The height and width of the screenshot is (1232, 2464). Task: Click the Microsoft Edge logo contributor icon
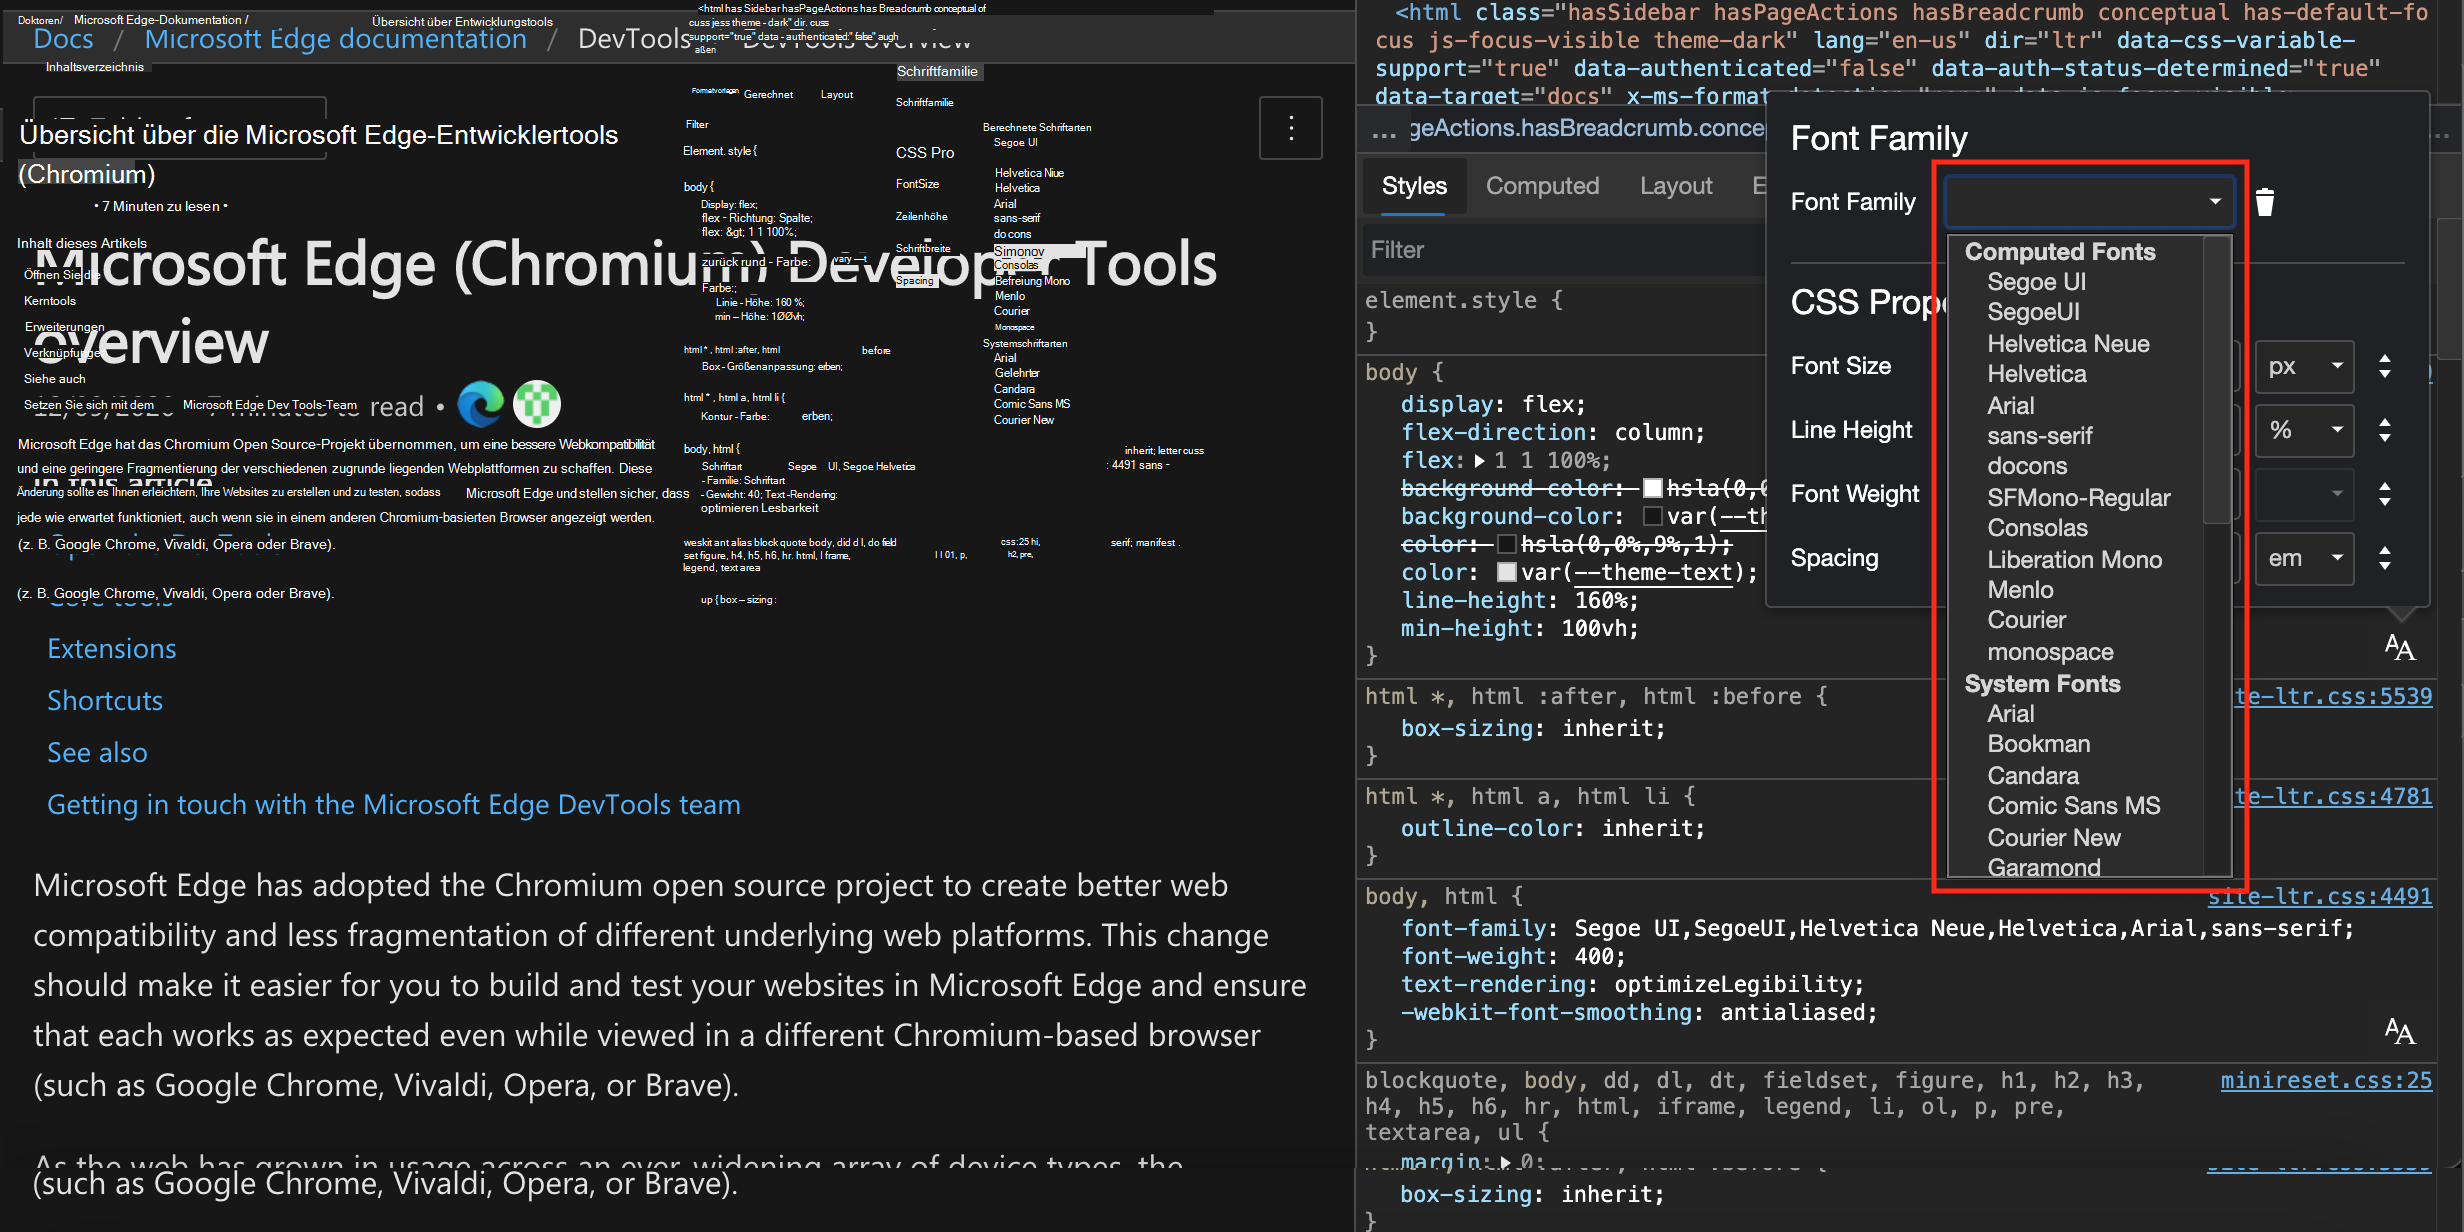coord(481,405)
